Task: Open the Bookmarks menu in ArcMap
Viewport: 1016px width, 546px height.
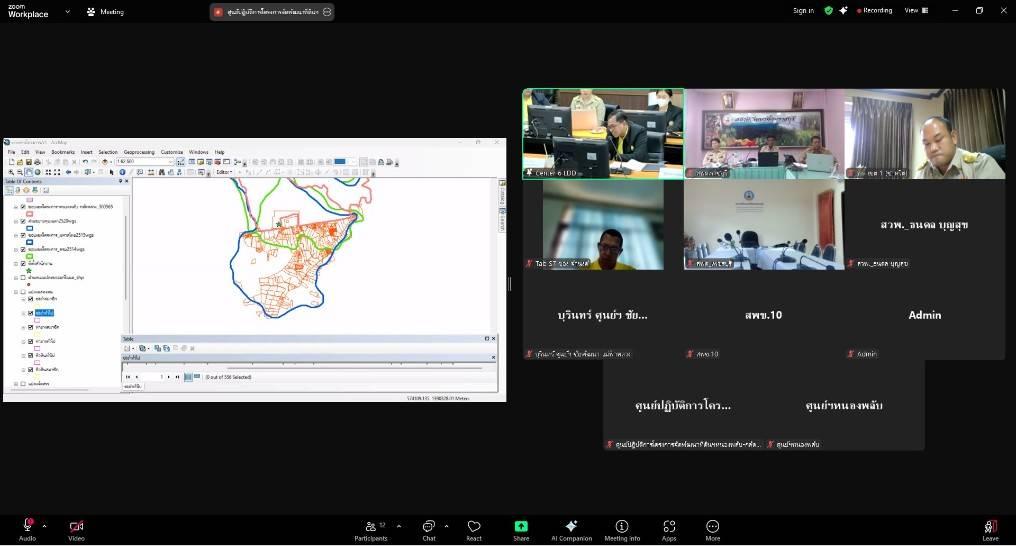Action: click(x=63, y=152)
